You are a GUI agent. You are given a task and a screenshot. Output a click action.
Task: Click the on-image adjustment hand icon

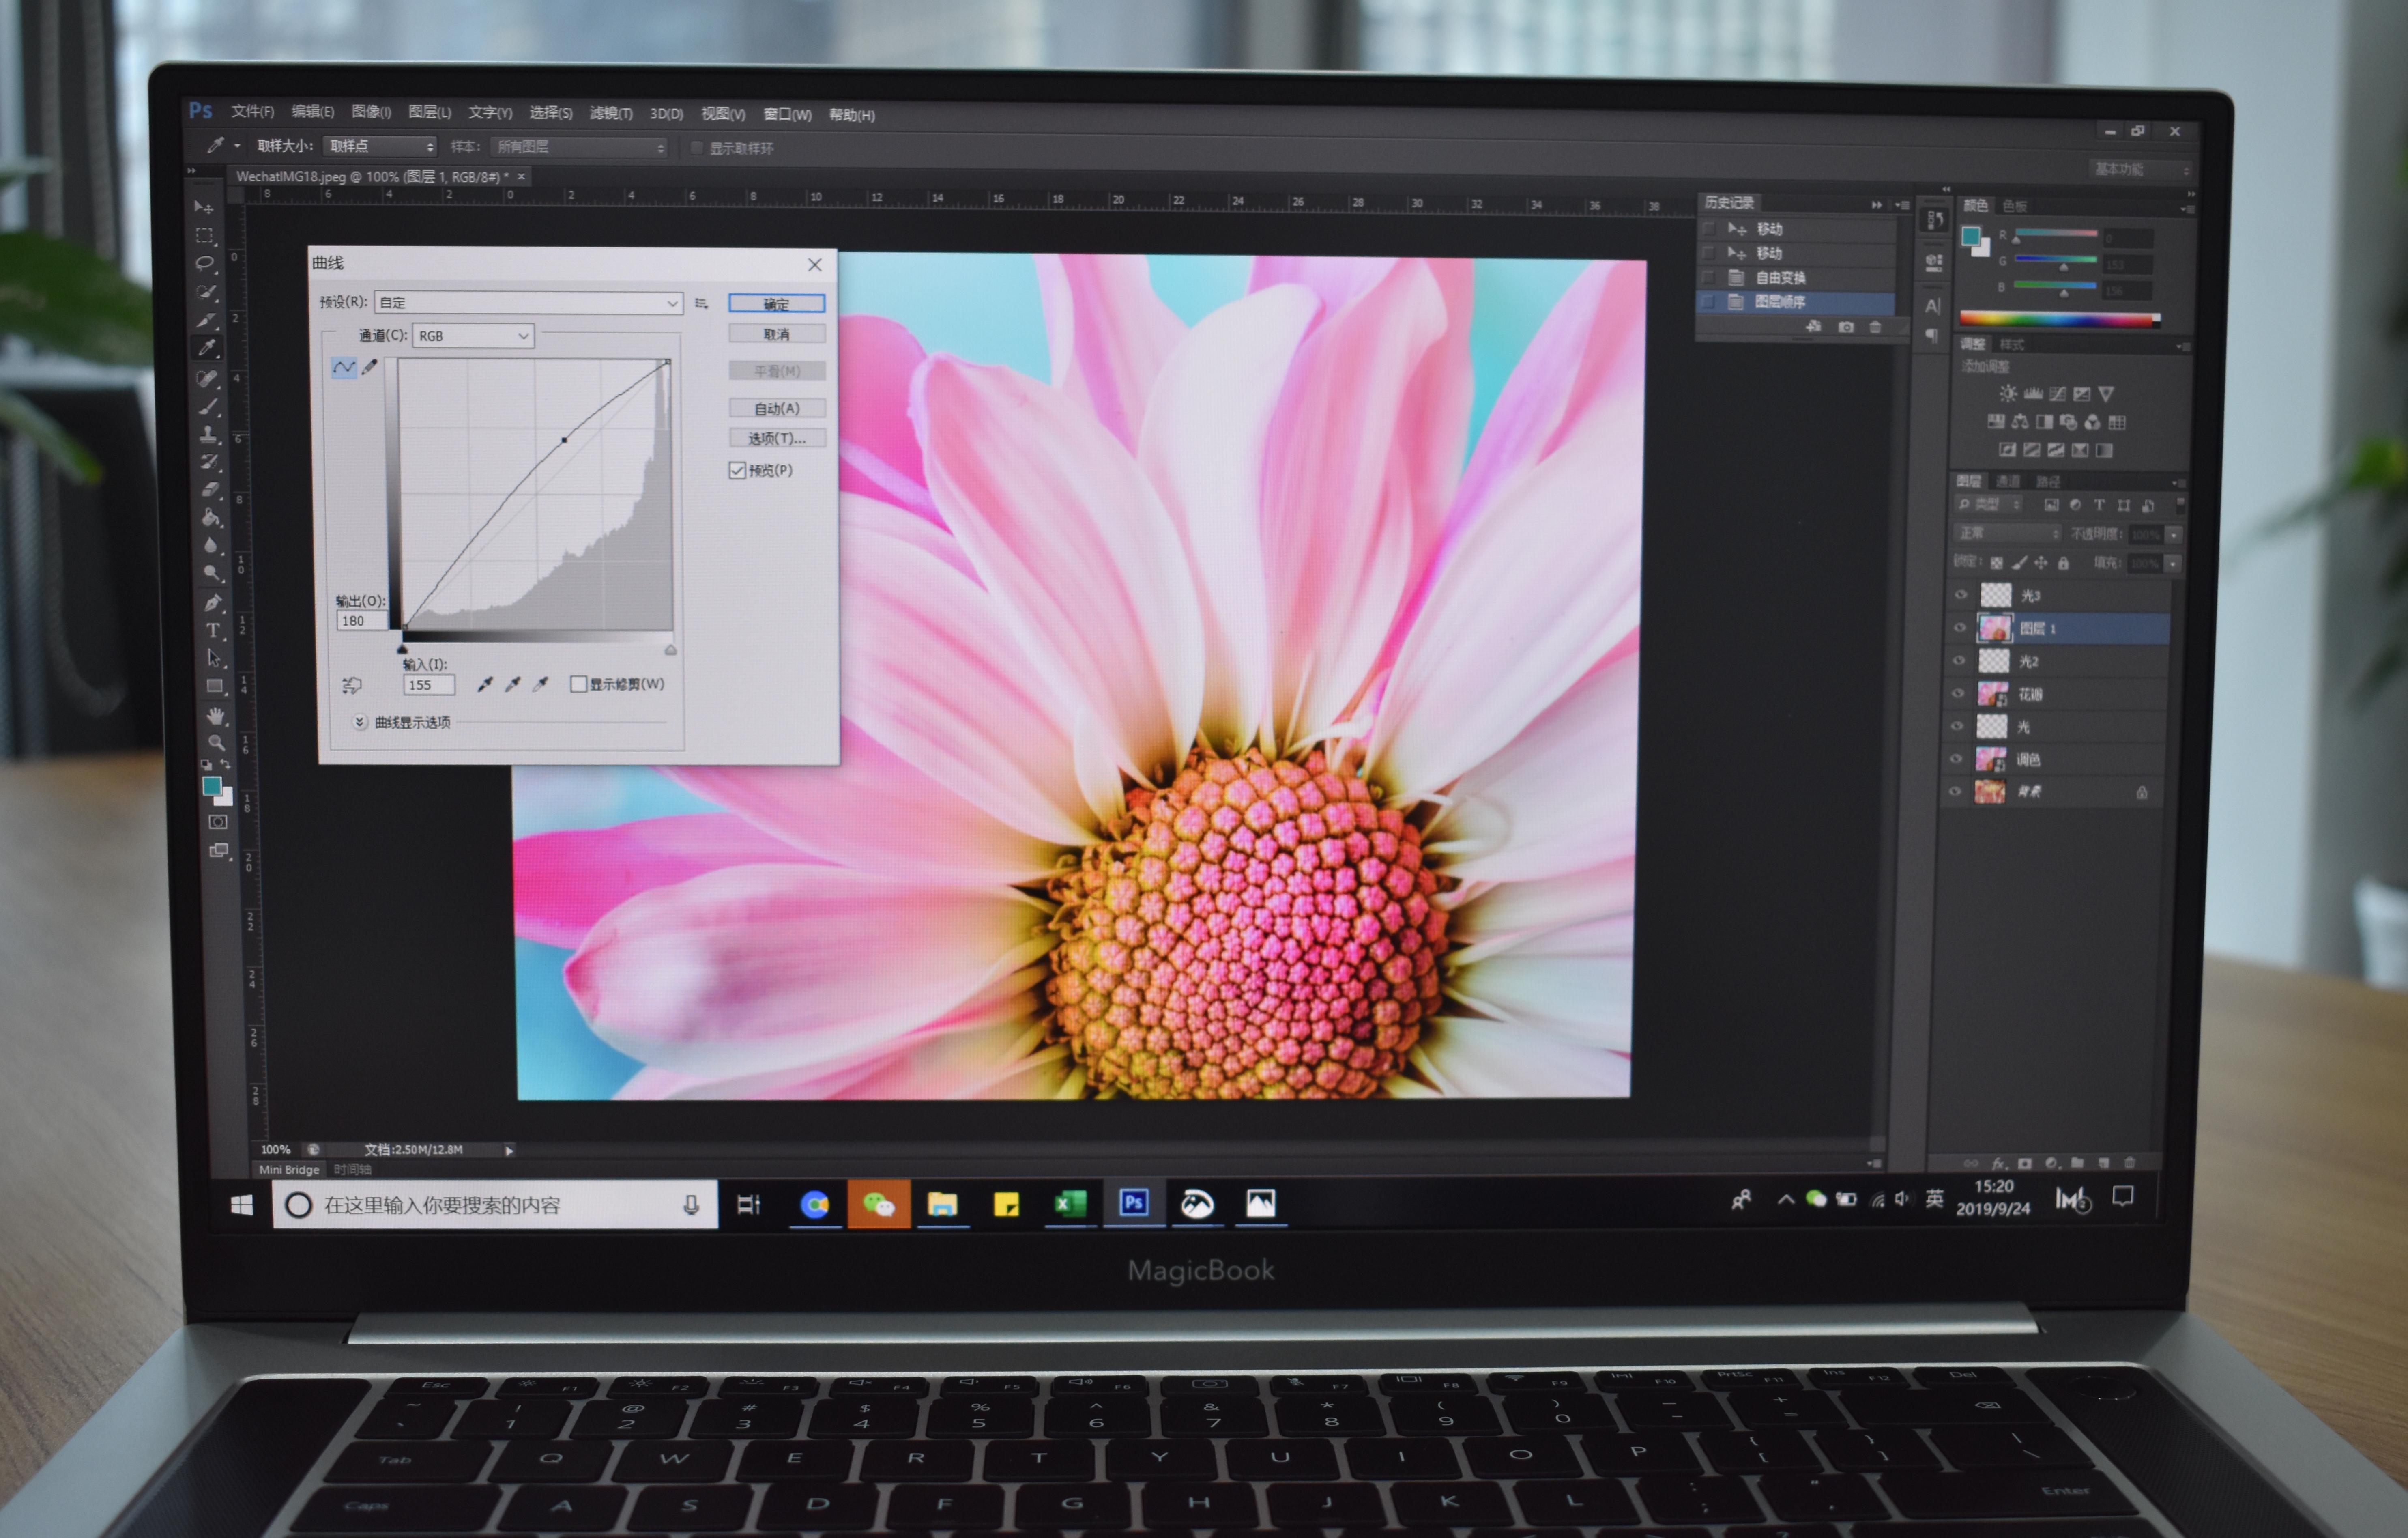tap(352, 686)
